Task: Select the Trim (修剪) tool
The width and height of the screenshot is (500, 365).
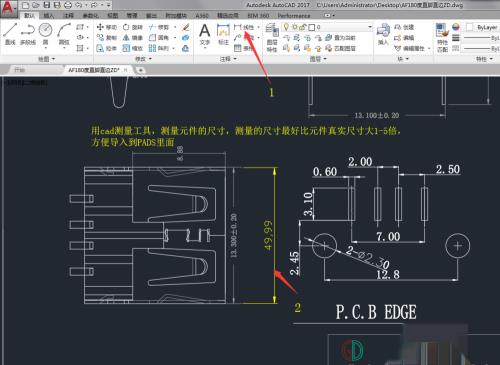Action: (159, 27)
